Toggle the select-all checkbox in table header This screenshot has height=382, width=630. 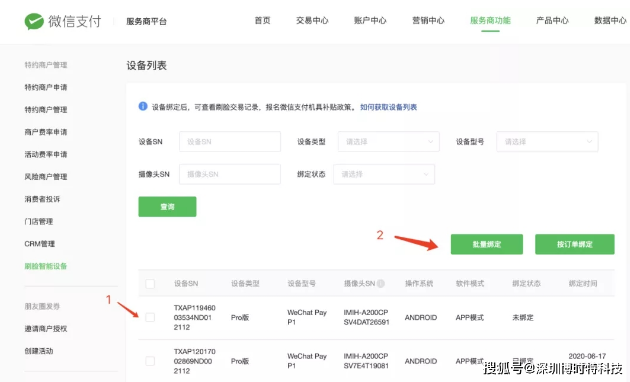pyautogui.click(x=150, y=284)
